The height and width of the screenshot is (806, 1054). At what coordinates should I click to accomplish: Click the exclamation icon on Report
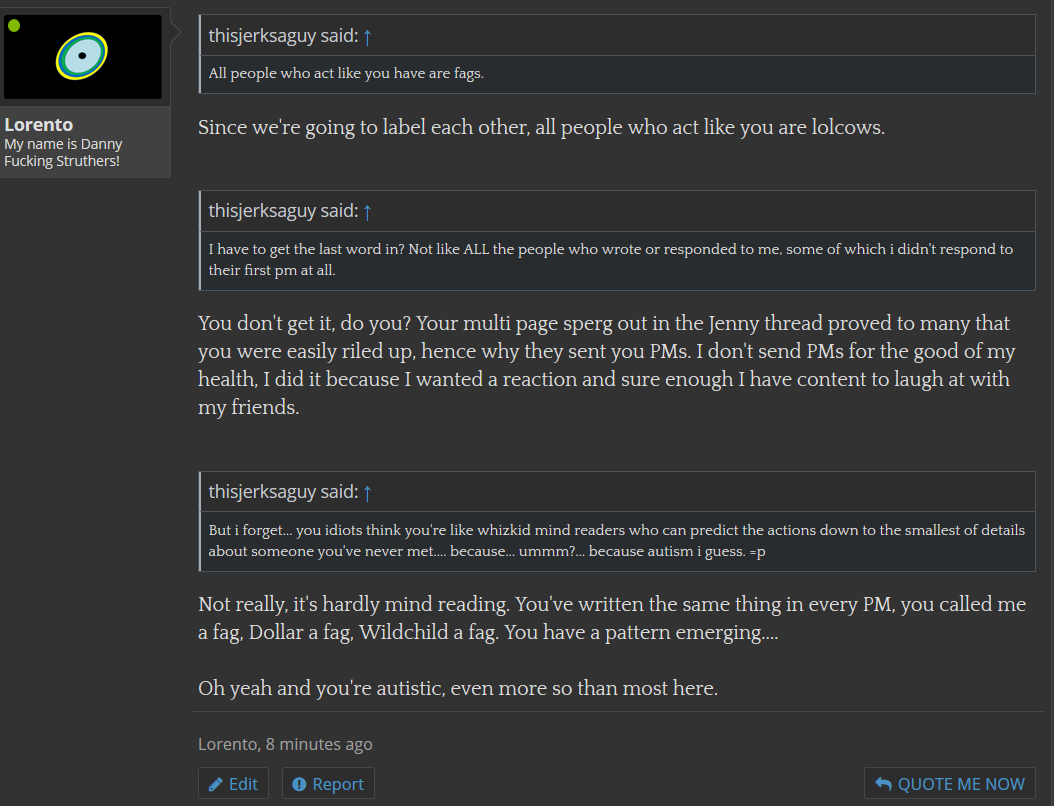coord(299,784)
